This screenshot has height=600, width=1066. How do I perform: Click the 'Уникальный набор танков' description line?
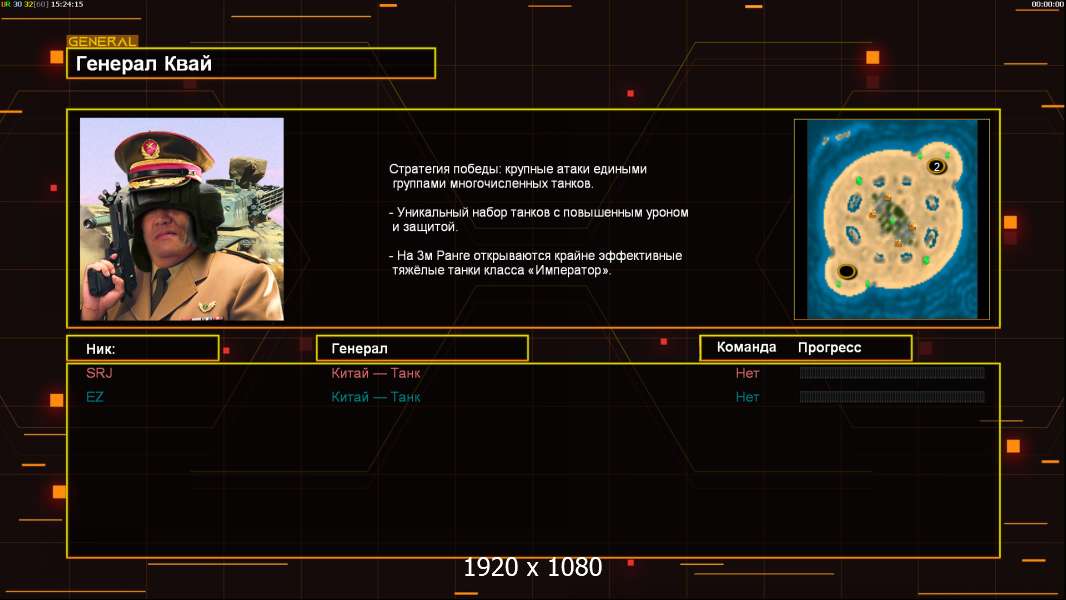pyautogui.click(x=538, y=219)
